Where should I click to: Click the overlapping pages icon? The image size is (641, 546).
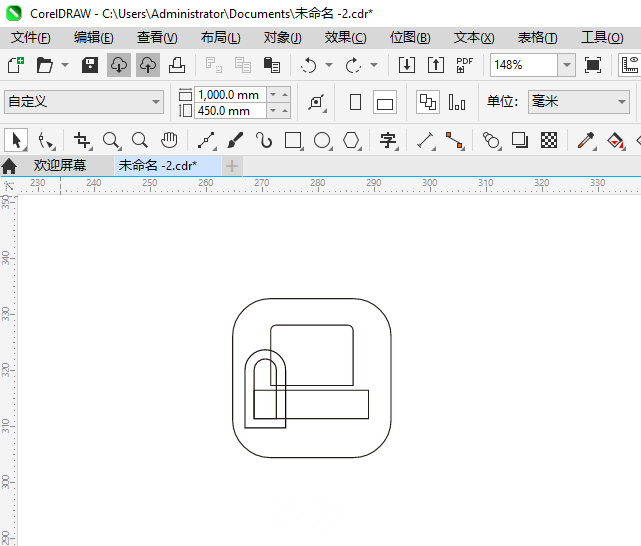[x=428, y=102]
